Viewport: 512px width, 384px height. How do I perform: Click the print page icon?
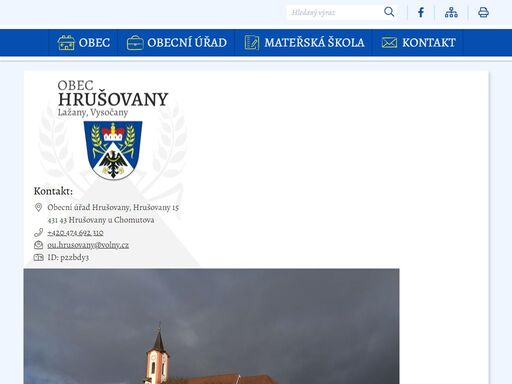tap(483, 13)
